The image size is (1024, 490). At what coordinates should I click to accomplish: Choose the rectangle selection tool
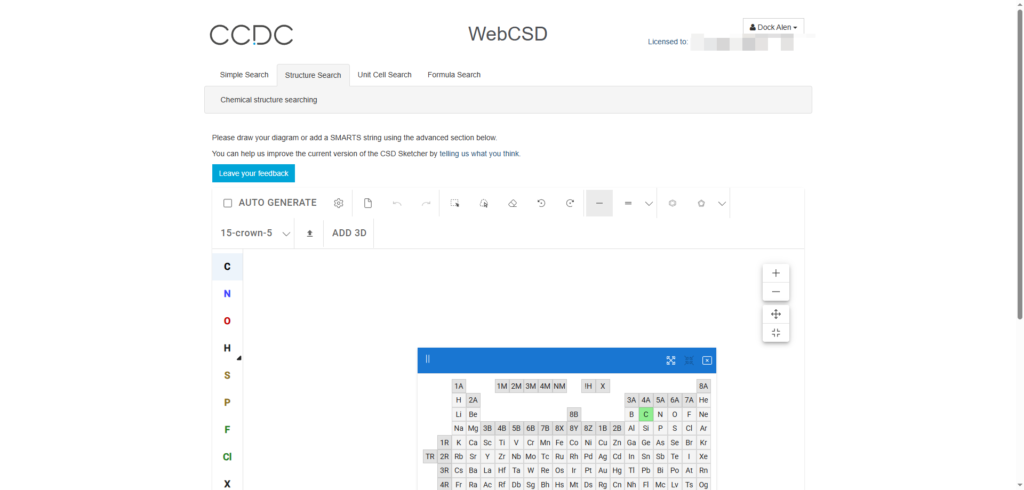pyautogui.click(x=455, y=203)
